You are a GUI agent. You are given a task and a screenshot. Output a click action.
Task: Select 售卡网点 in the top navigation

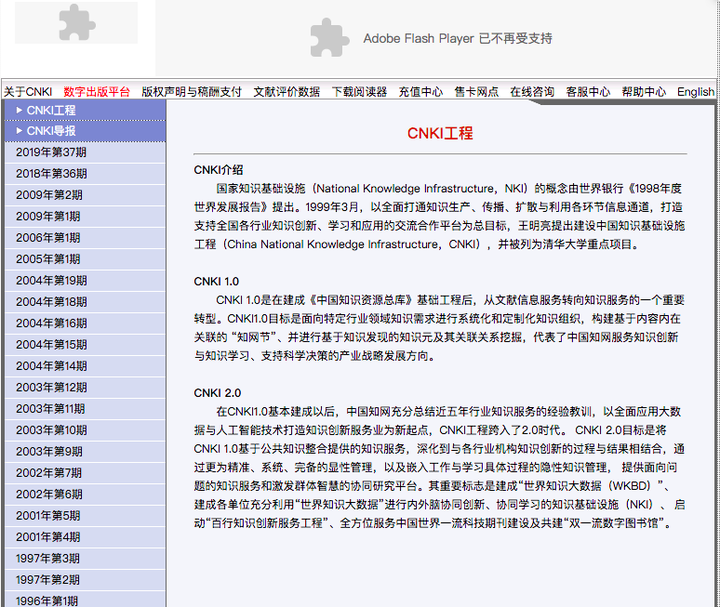pyautogui.click(x=476, y=91)
